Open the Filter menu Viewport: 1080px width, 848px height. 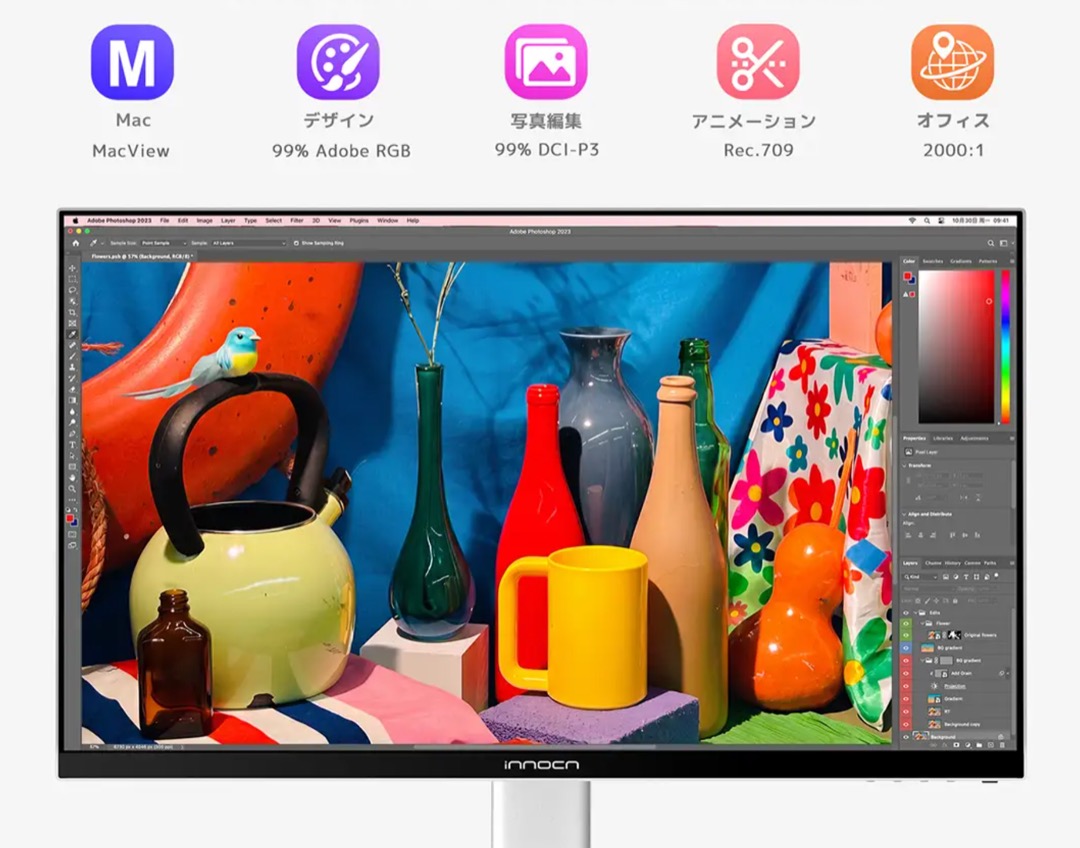tap(297, 220)
